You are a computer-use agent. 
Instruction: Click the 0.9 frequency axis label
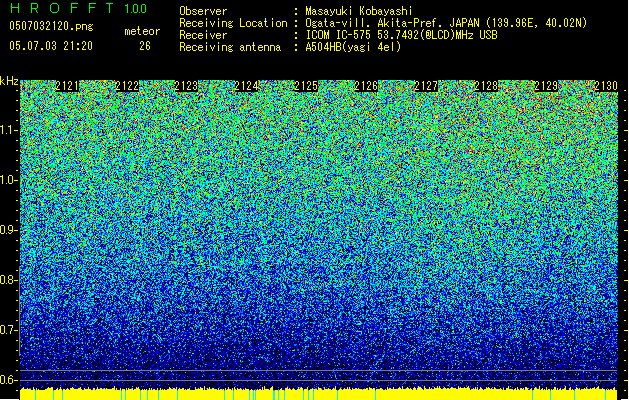[9, 230]
